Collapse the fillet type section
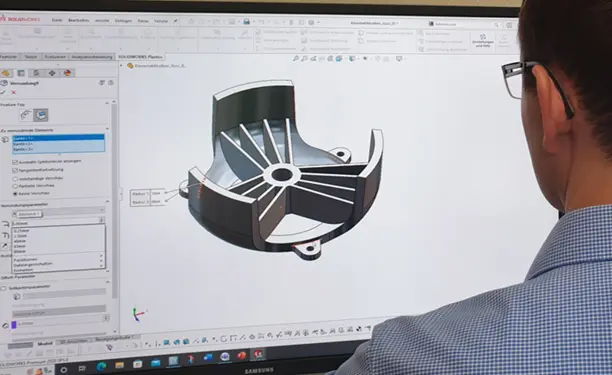The image size is (612, 375). click(x=107, y=103)
